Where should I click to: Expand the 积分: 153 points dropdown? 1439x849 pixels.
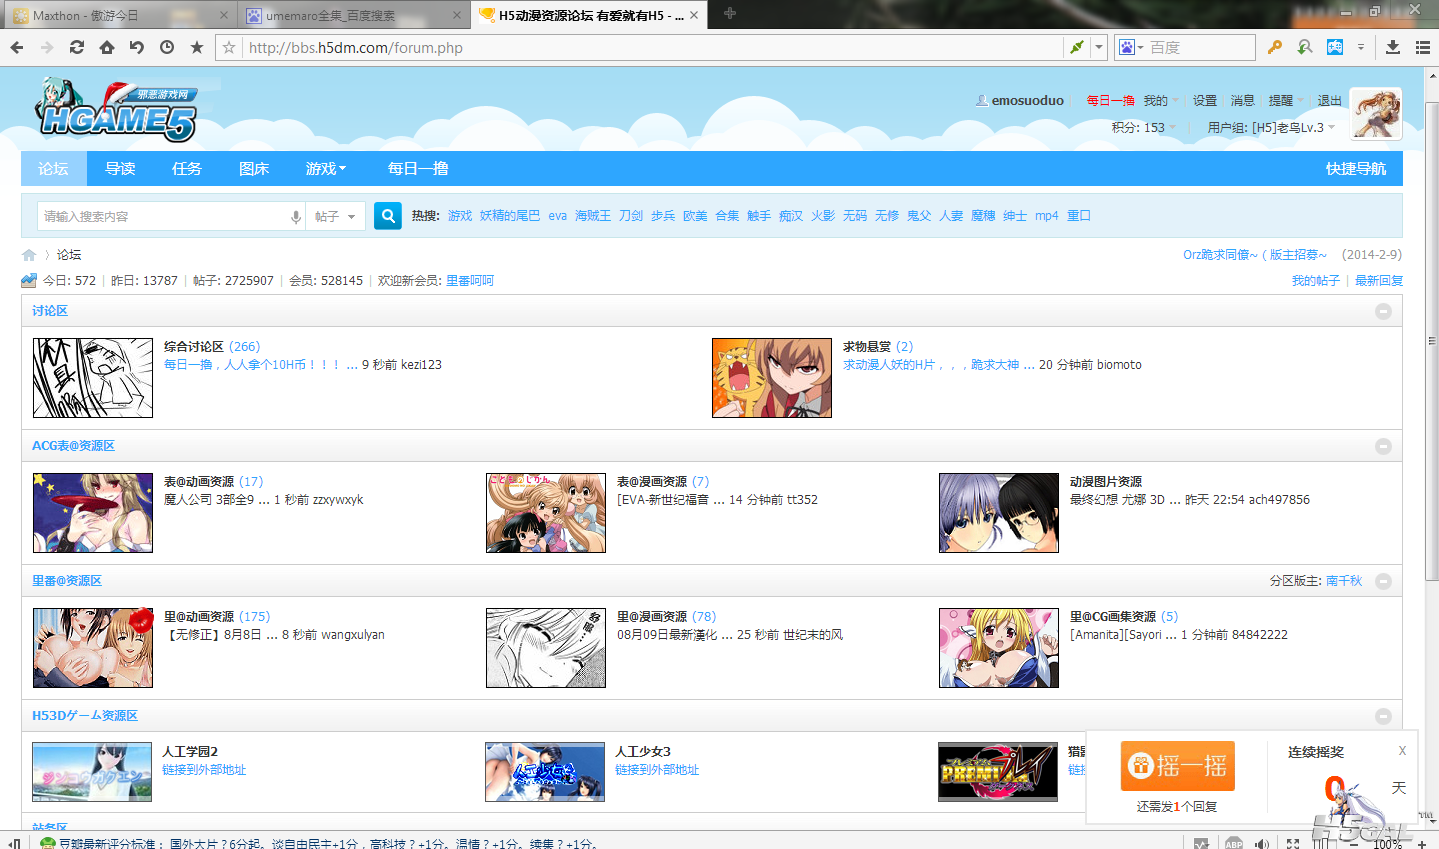point(1143,127)
